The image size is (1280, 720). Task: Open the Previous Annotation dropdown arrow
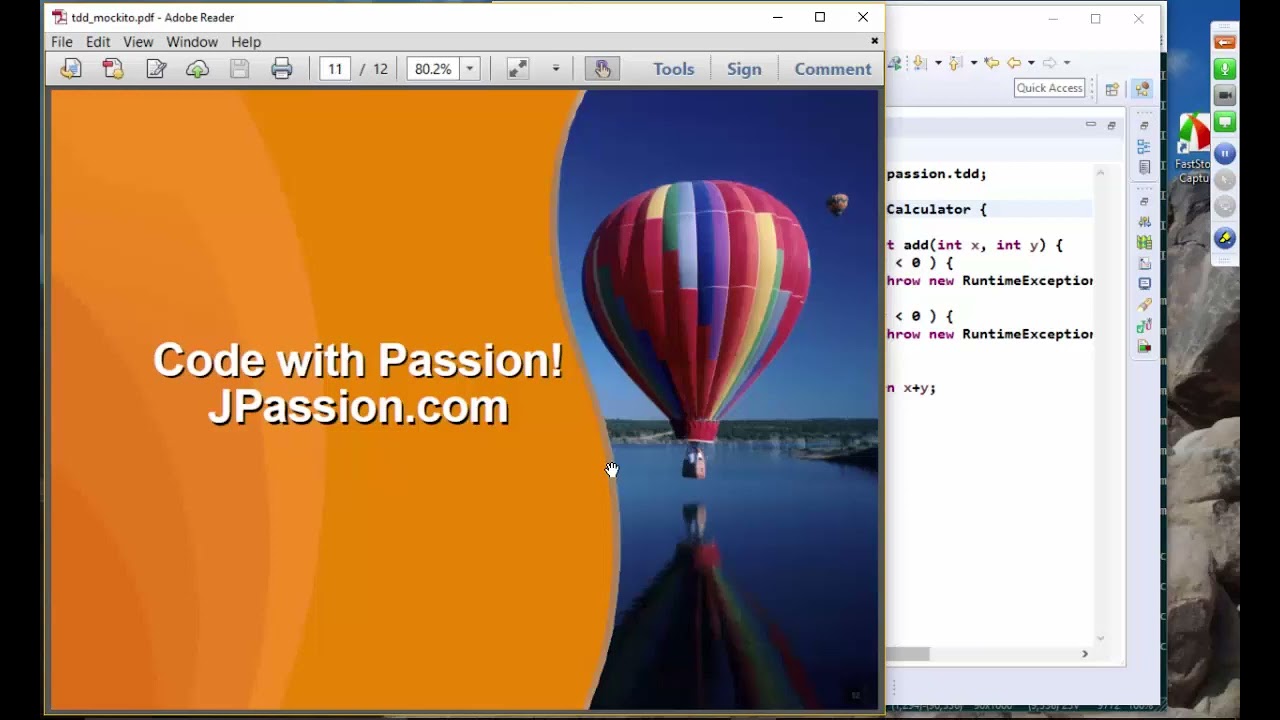[x=974, y=63]
